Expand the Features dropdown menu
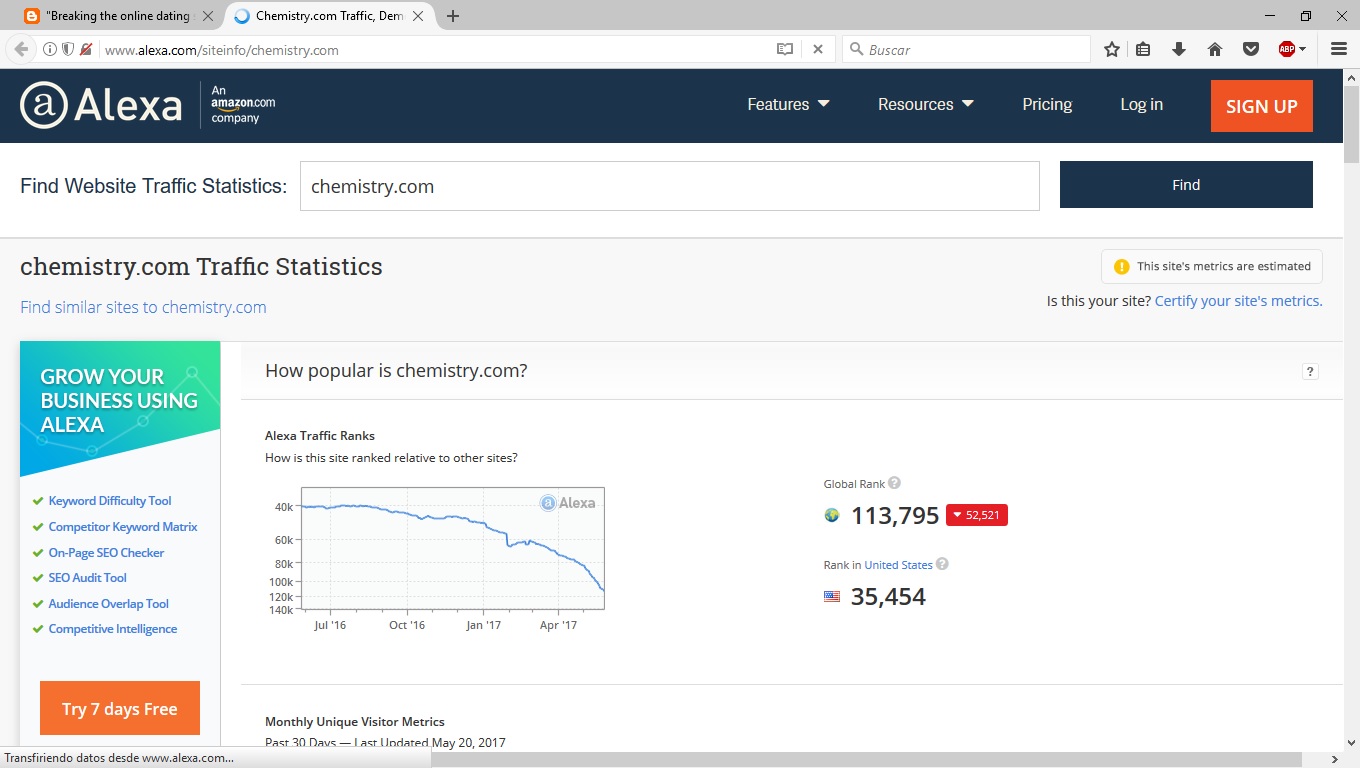This screenshot has width=1360, height=768. tap(788, 104)
